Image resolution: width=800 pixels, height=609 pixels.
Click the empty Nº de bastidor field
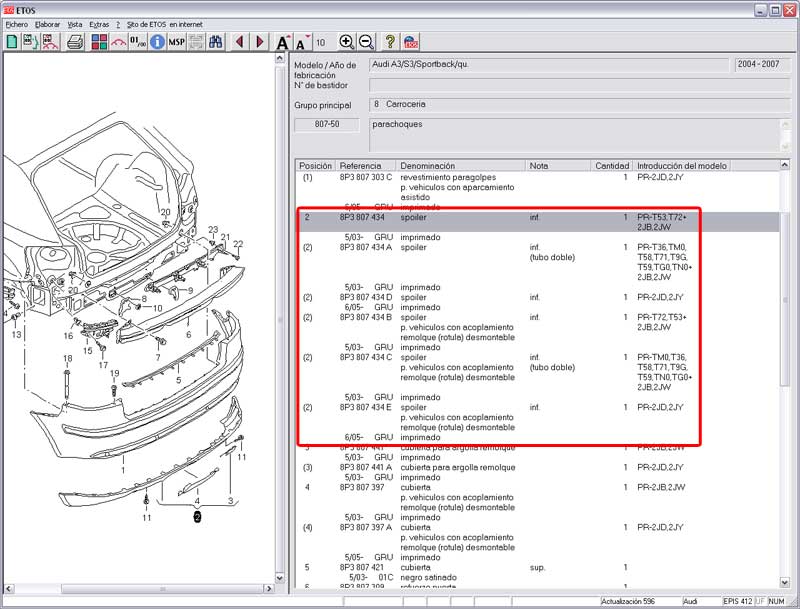tap(580, 85)
